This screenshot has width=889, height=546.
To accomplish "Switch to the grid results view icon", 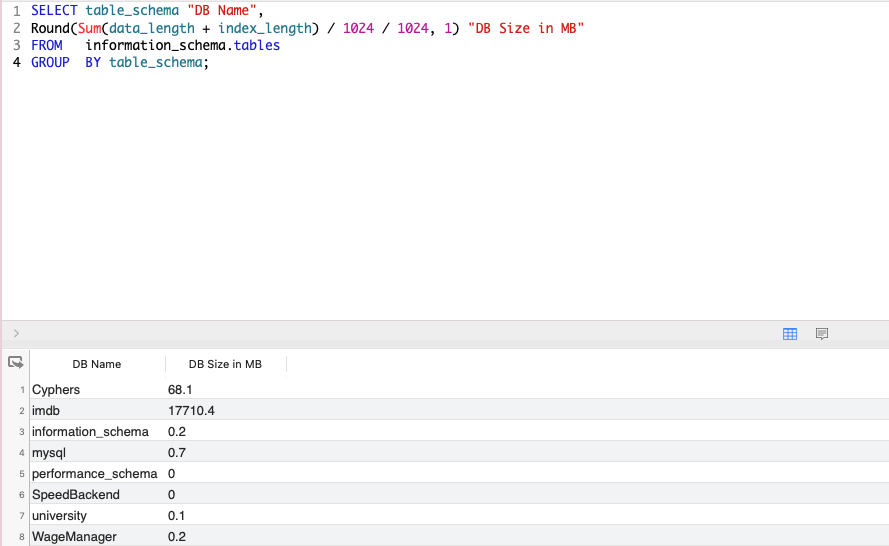I will tap(790, 334).
